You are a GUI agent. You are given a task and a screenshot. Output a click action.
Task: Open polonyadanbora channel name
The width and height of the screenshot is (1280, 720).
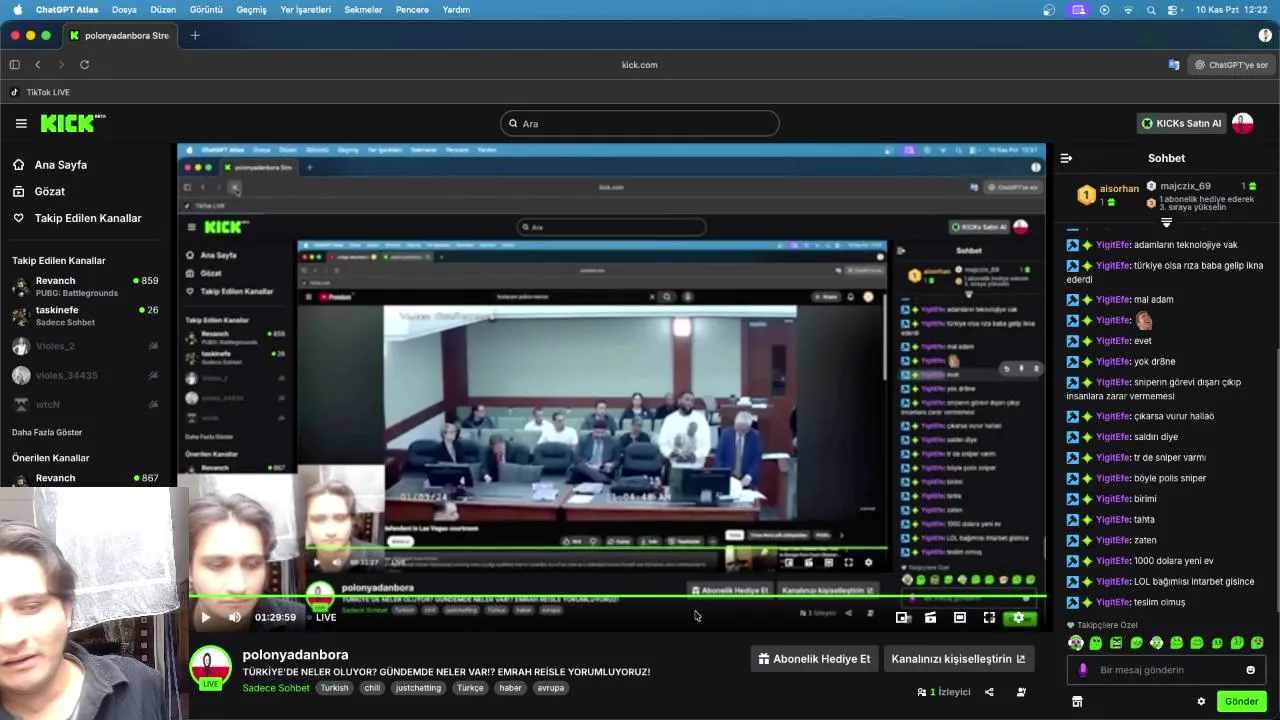[295, 655]
